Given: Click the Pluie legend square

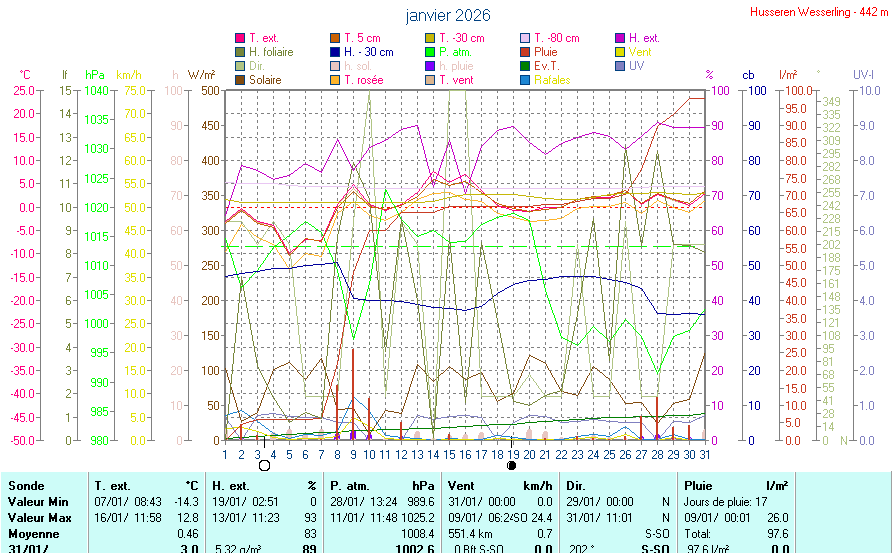Looking at the screenshot, I should point(525,52).
